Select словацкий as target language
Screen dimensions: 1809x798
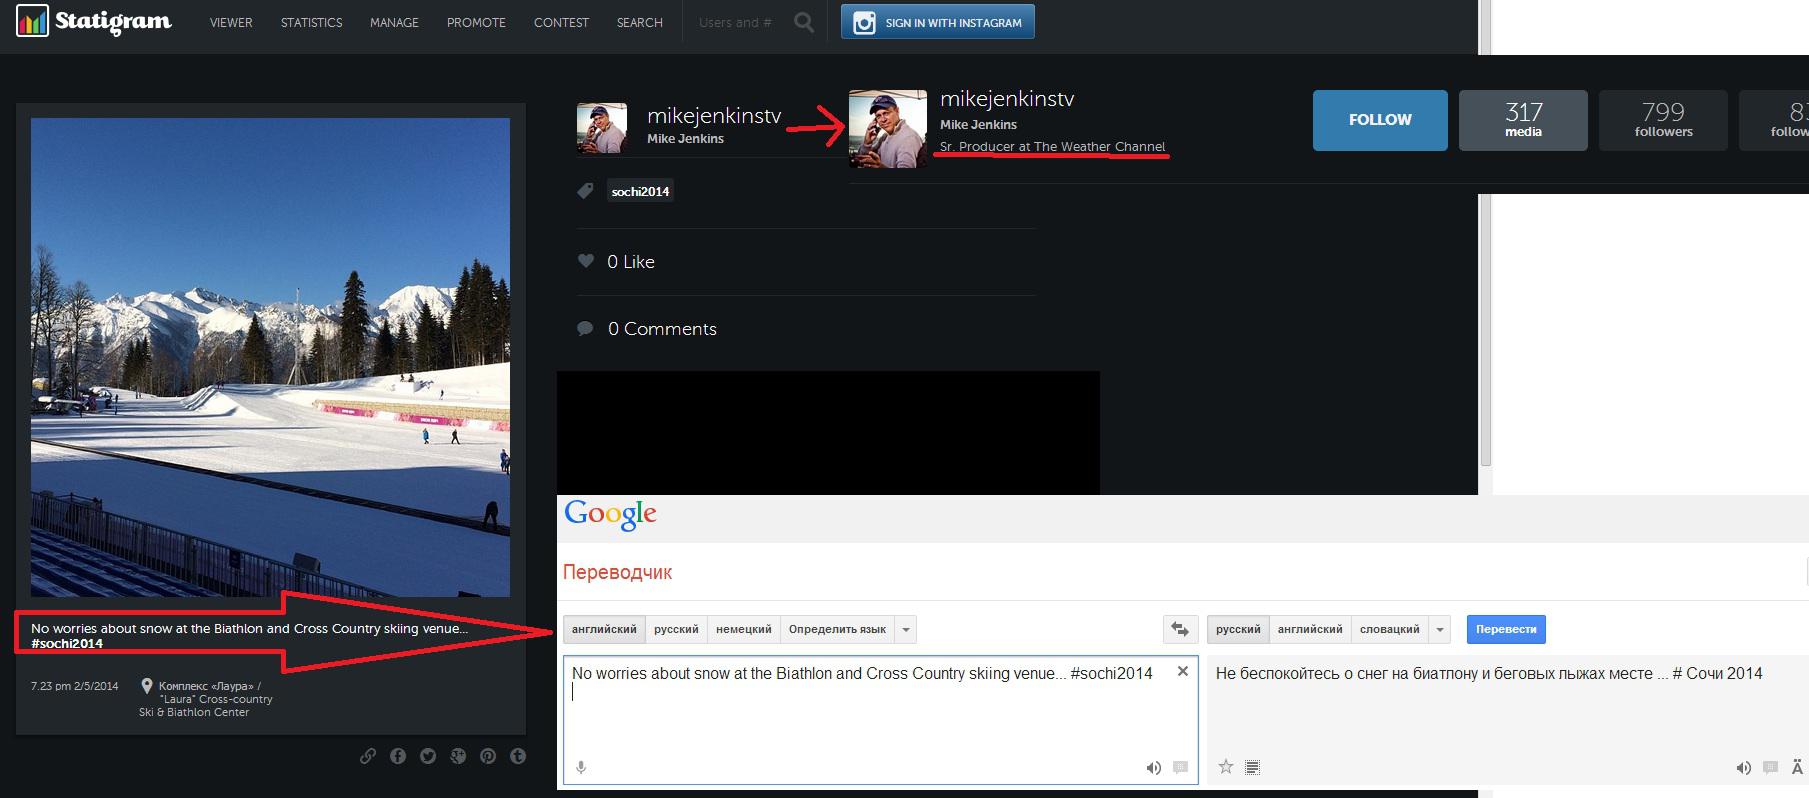[1390, 629]
